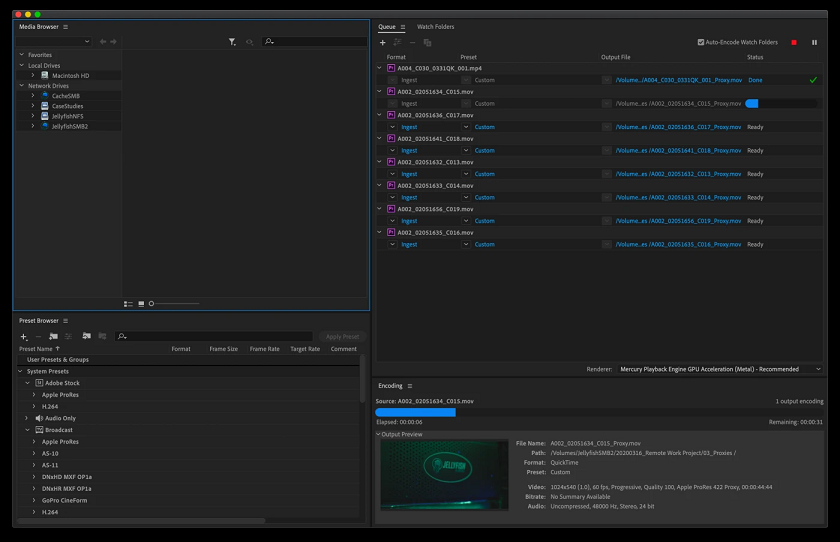Open the Media Browser filter icon

[x=232, y=42]
